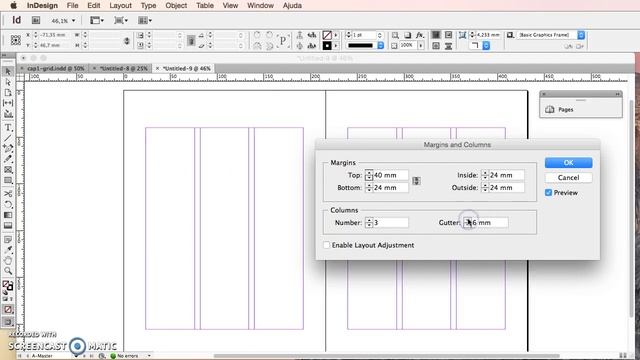This screenshot has width=640, height=360.
Task: Open the Screen Mode dropdown
Action: point(121,20)
